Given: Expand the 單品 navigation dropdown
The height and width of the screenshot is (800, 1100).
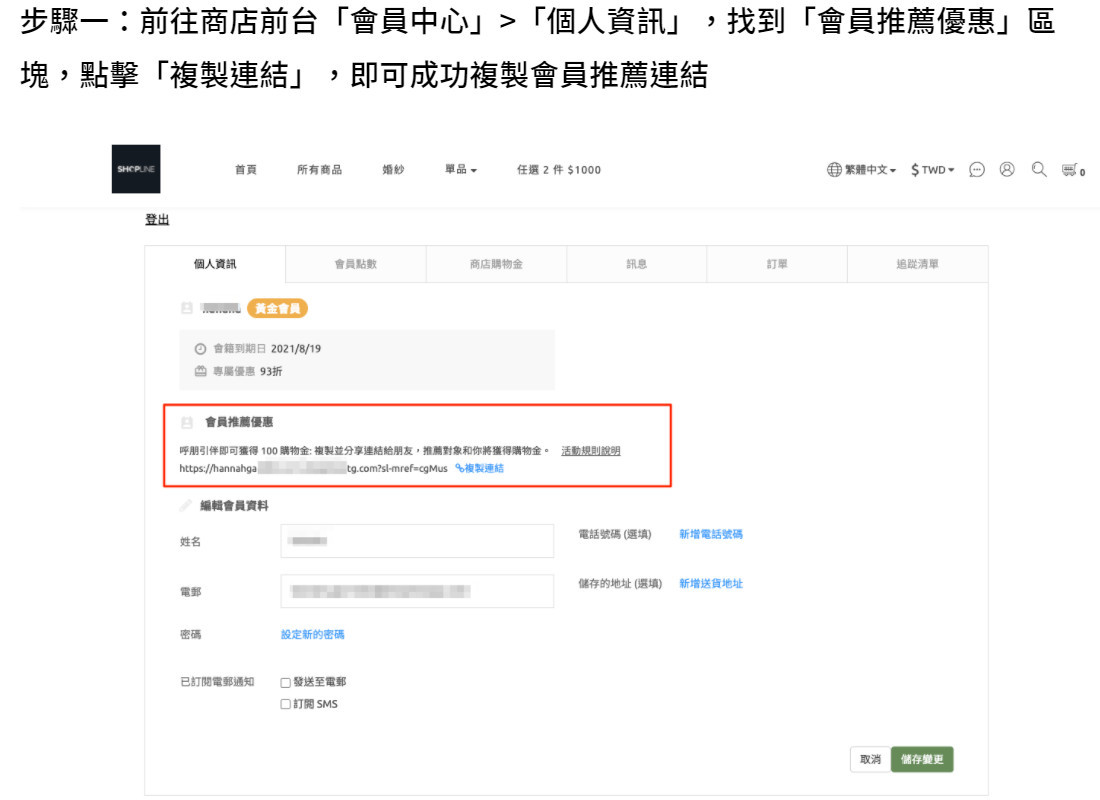Looking at the screenshot, I should tap(461, 170).
